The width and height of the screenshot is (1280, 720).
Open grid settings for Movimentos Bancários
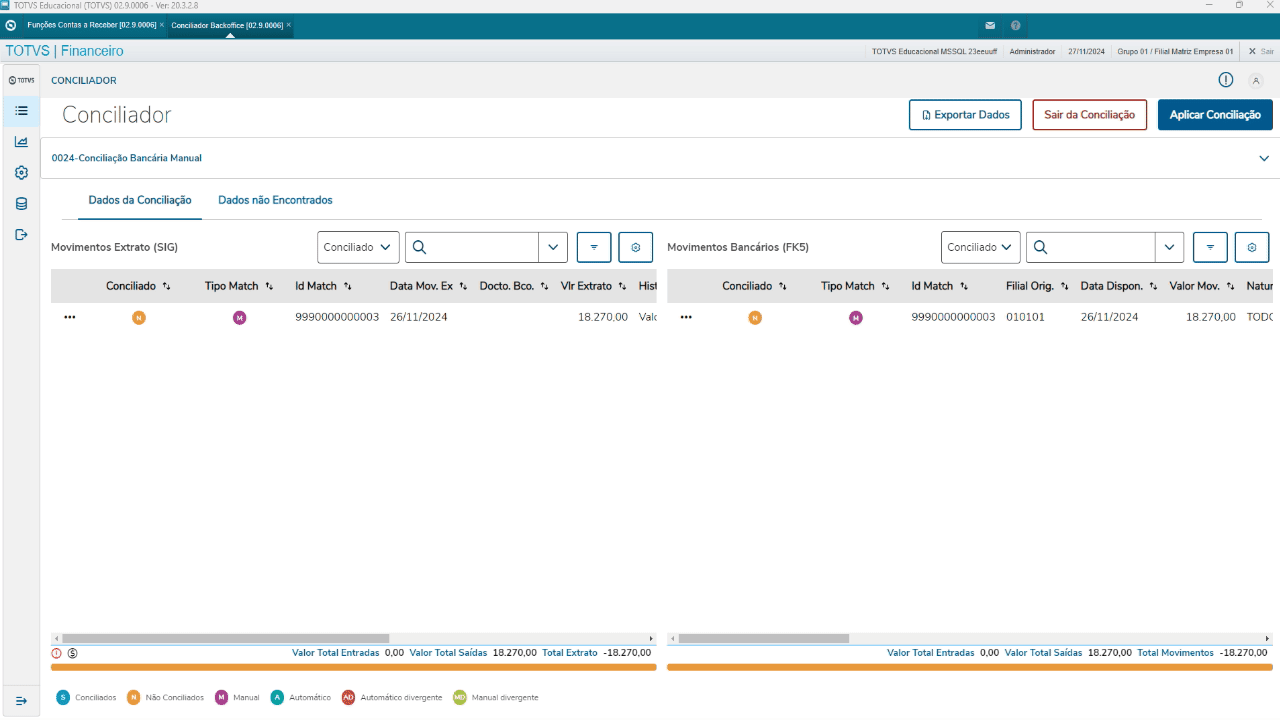click(1252, 247)
